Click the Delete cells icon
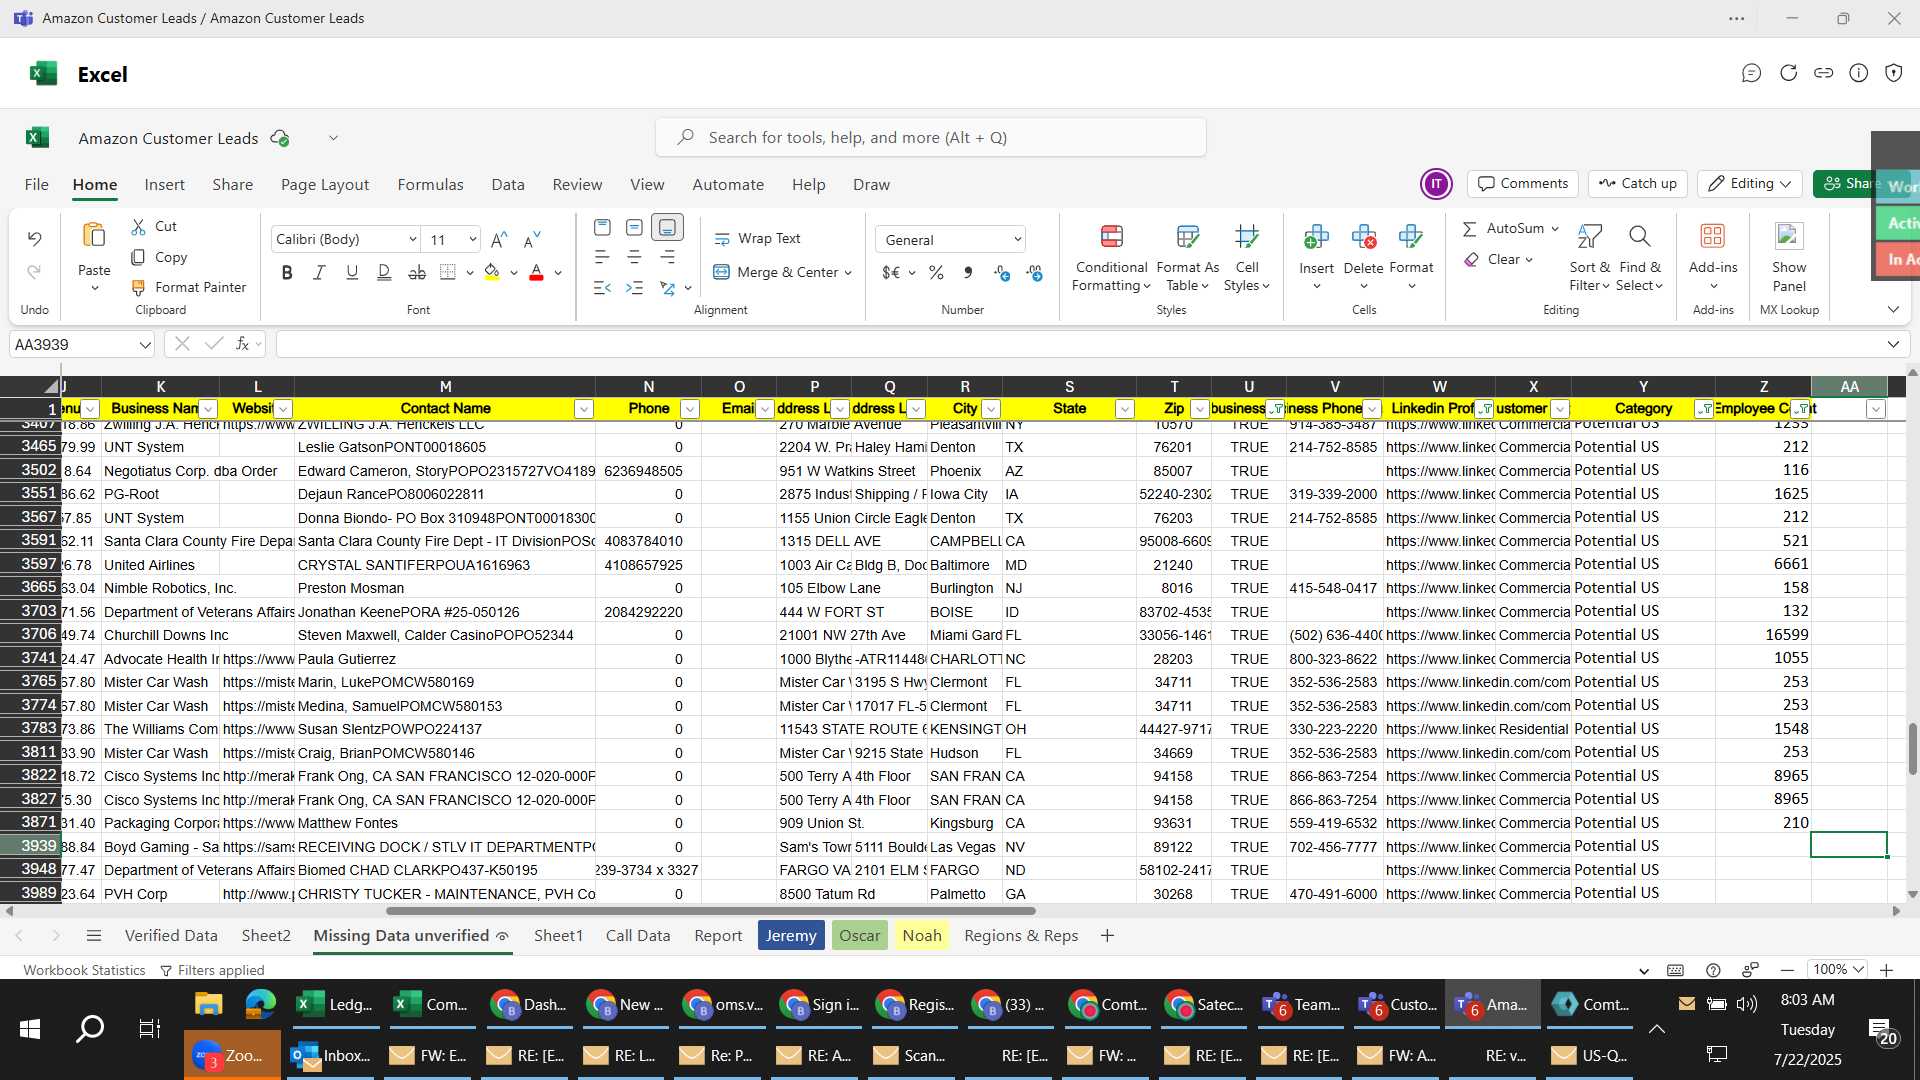The width and height of the screenshot is (1920, 1080). point(1363,237)
